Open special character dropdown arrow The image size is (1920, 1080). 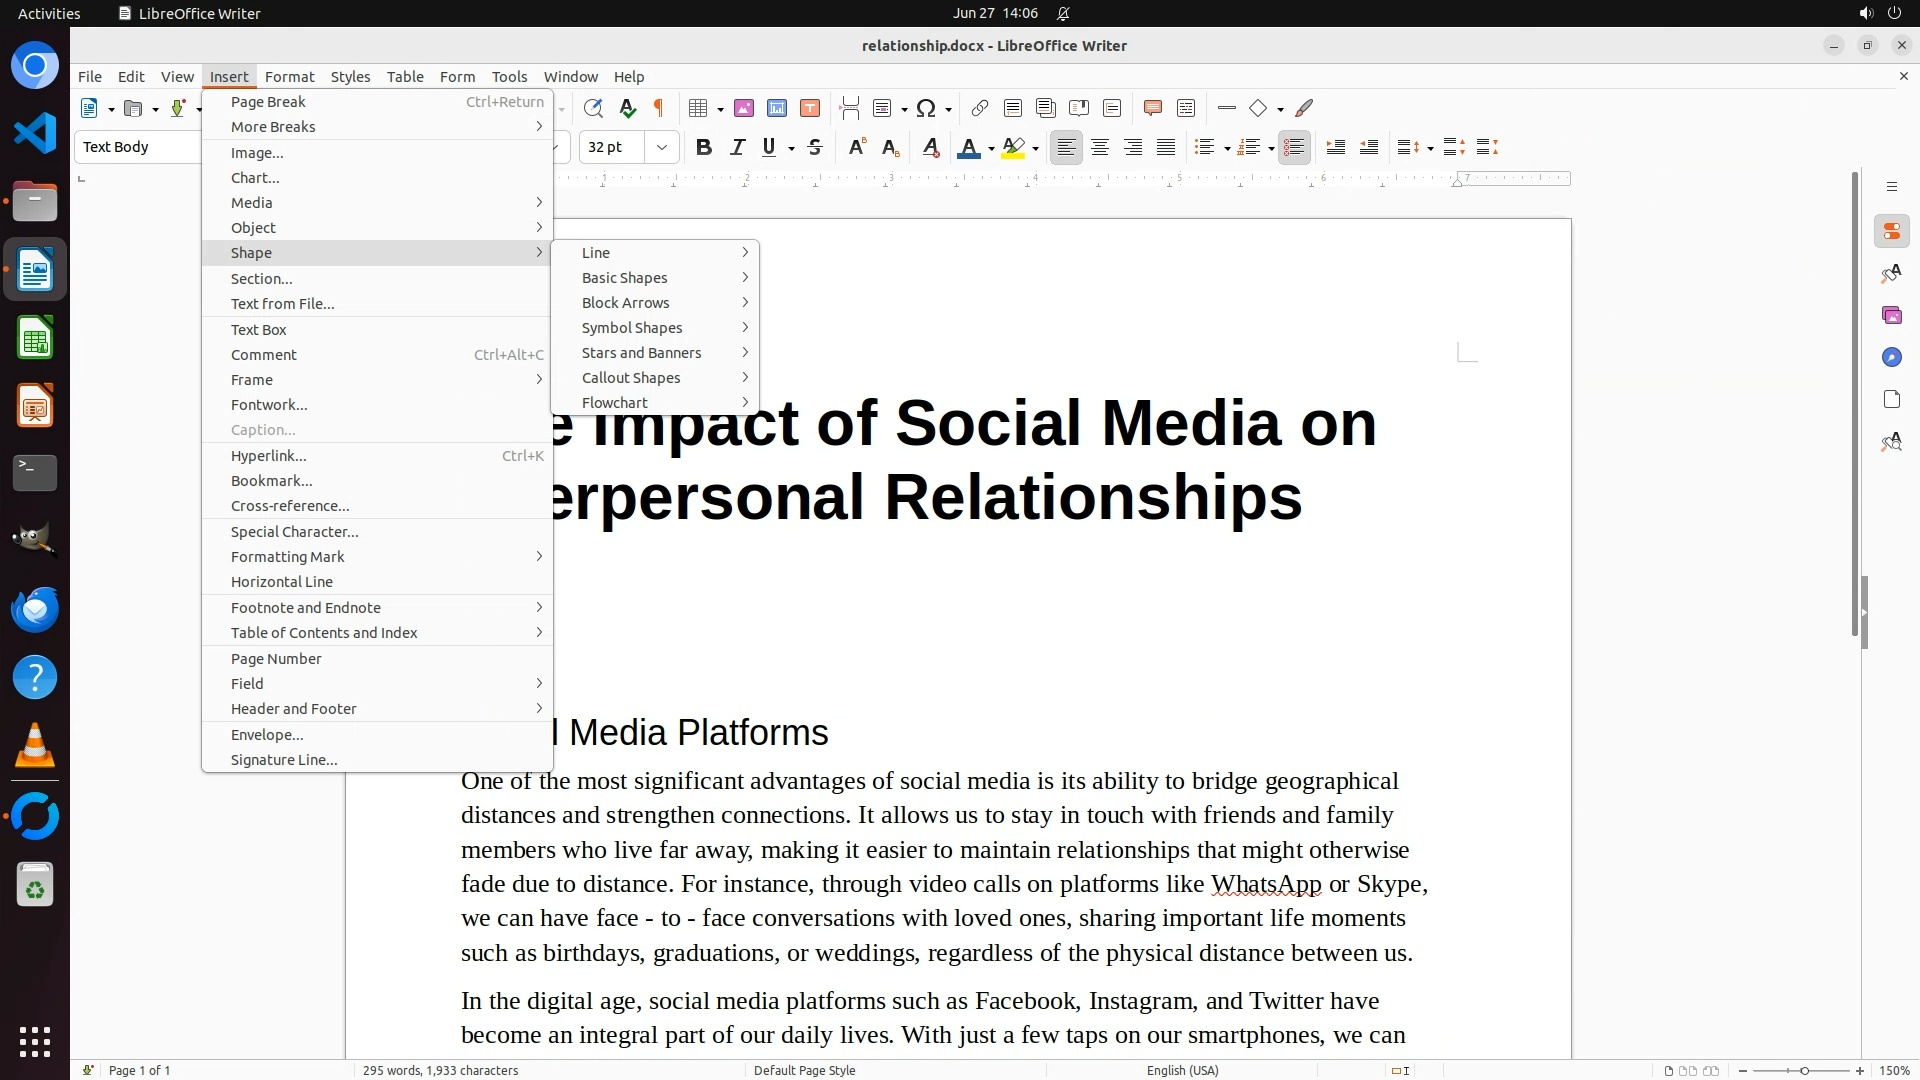948,109
